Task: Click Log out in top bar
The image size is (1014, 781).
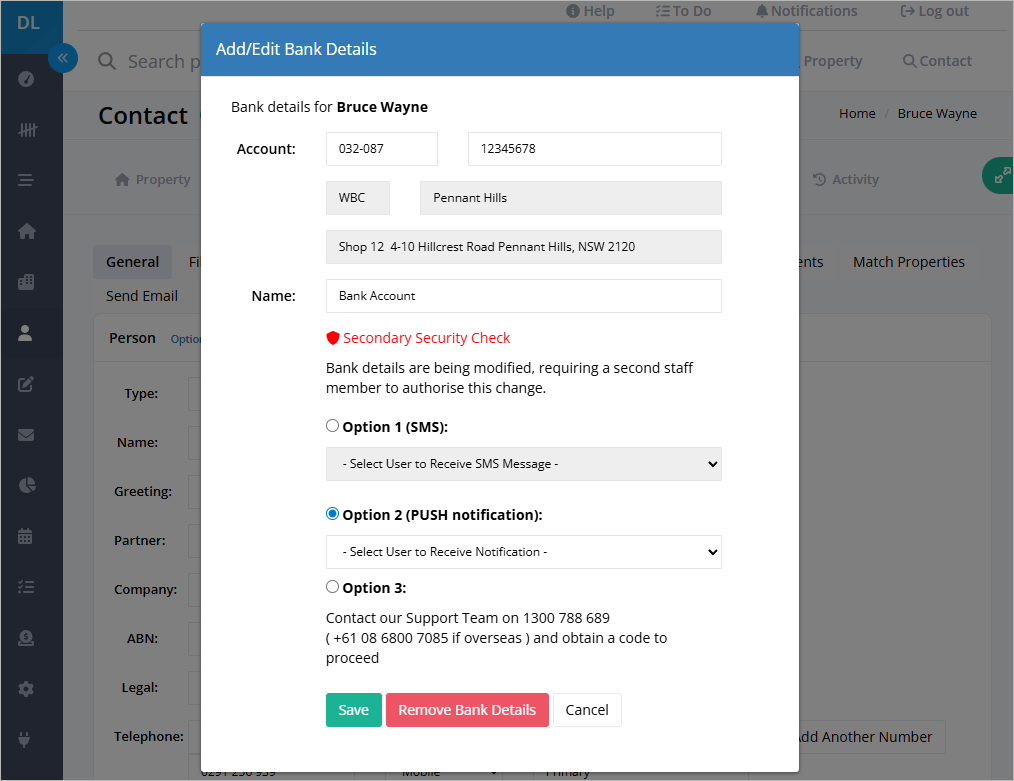Action: (x=934, y=11)
